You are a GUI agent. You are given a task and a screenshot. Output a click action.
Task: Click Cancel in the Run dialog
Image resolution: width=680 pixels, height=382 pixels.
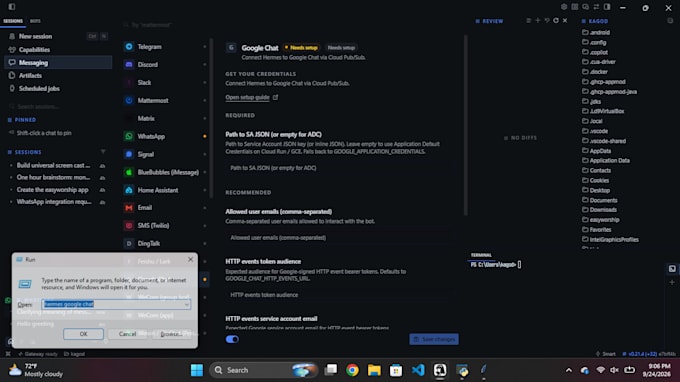click(127, 334)
